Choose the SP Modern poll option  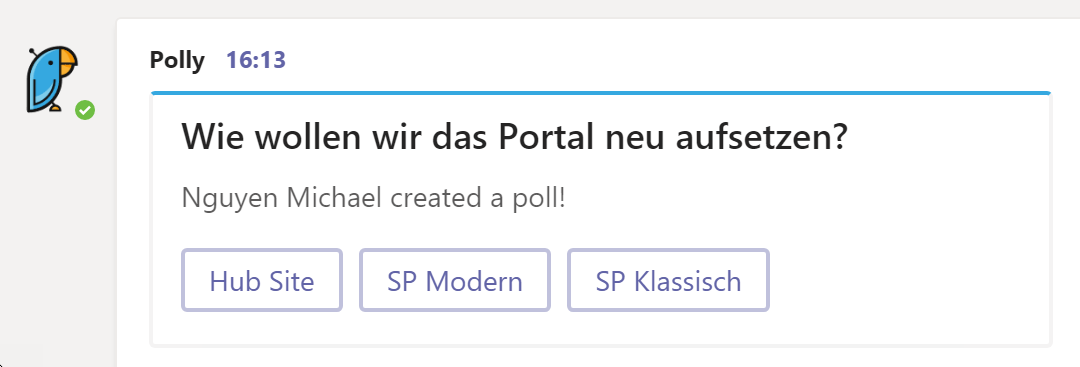455,281
